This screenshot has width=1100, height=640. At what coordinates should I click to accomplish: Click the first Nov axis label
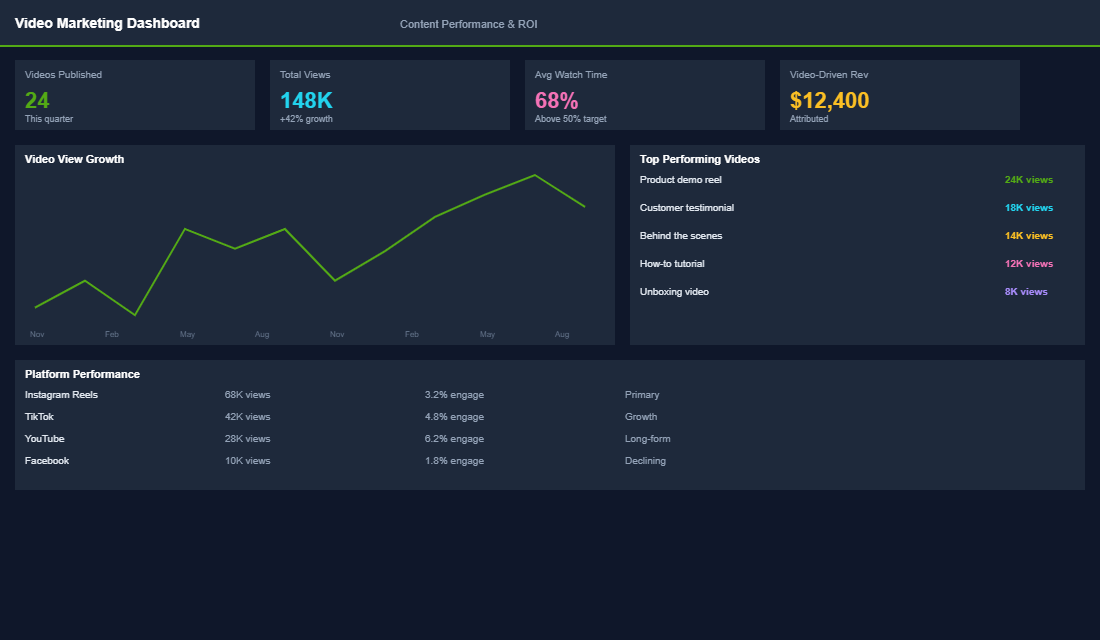click(37, 334)
